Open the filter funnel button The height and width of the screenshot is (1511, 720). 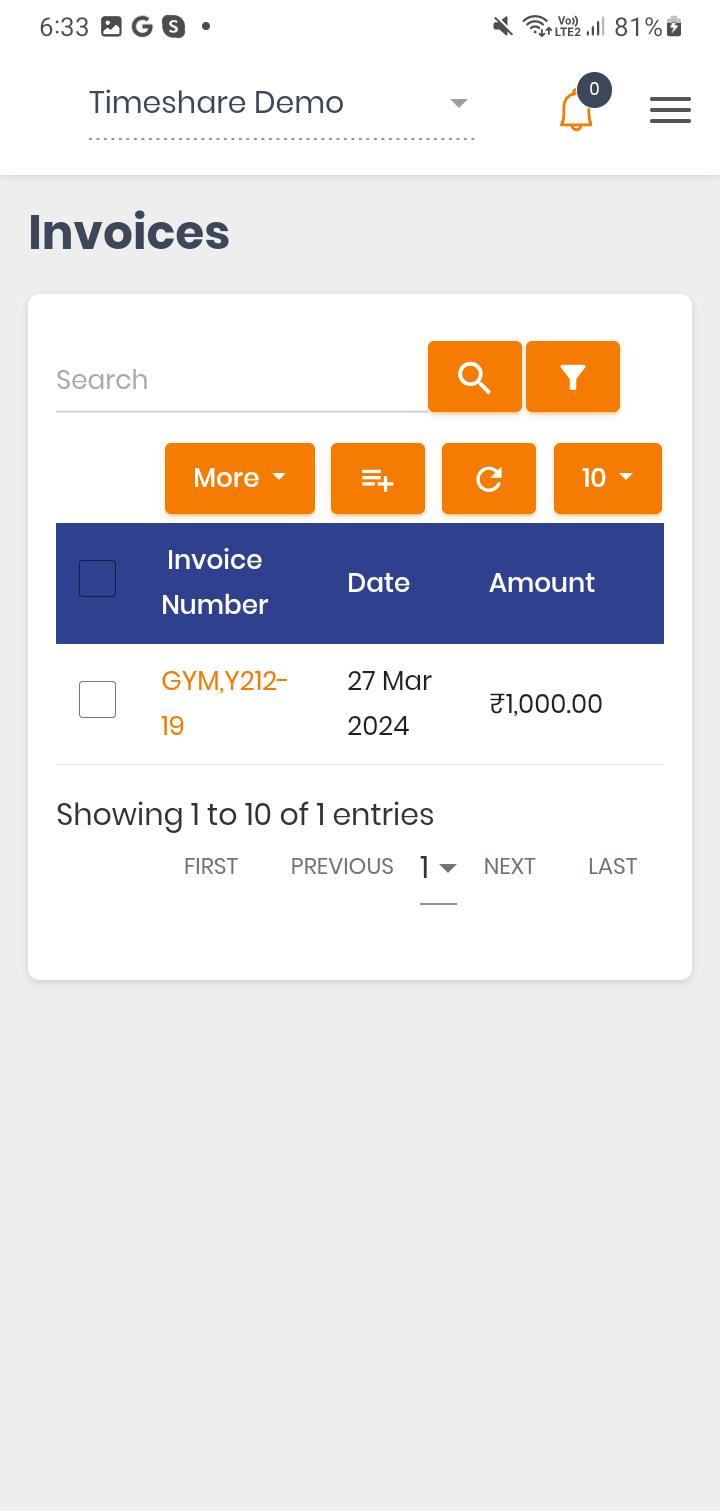coord(573,377)
